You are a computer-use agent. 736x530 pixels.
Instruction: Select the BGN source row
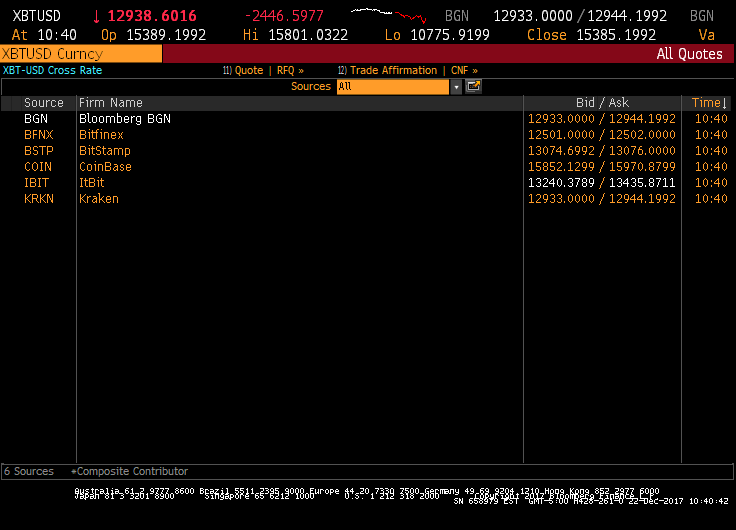368,119
